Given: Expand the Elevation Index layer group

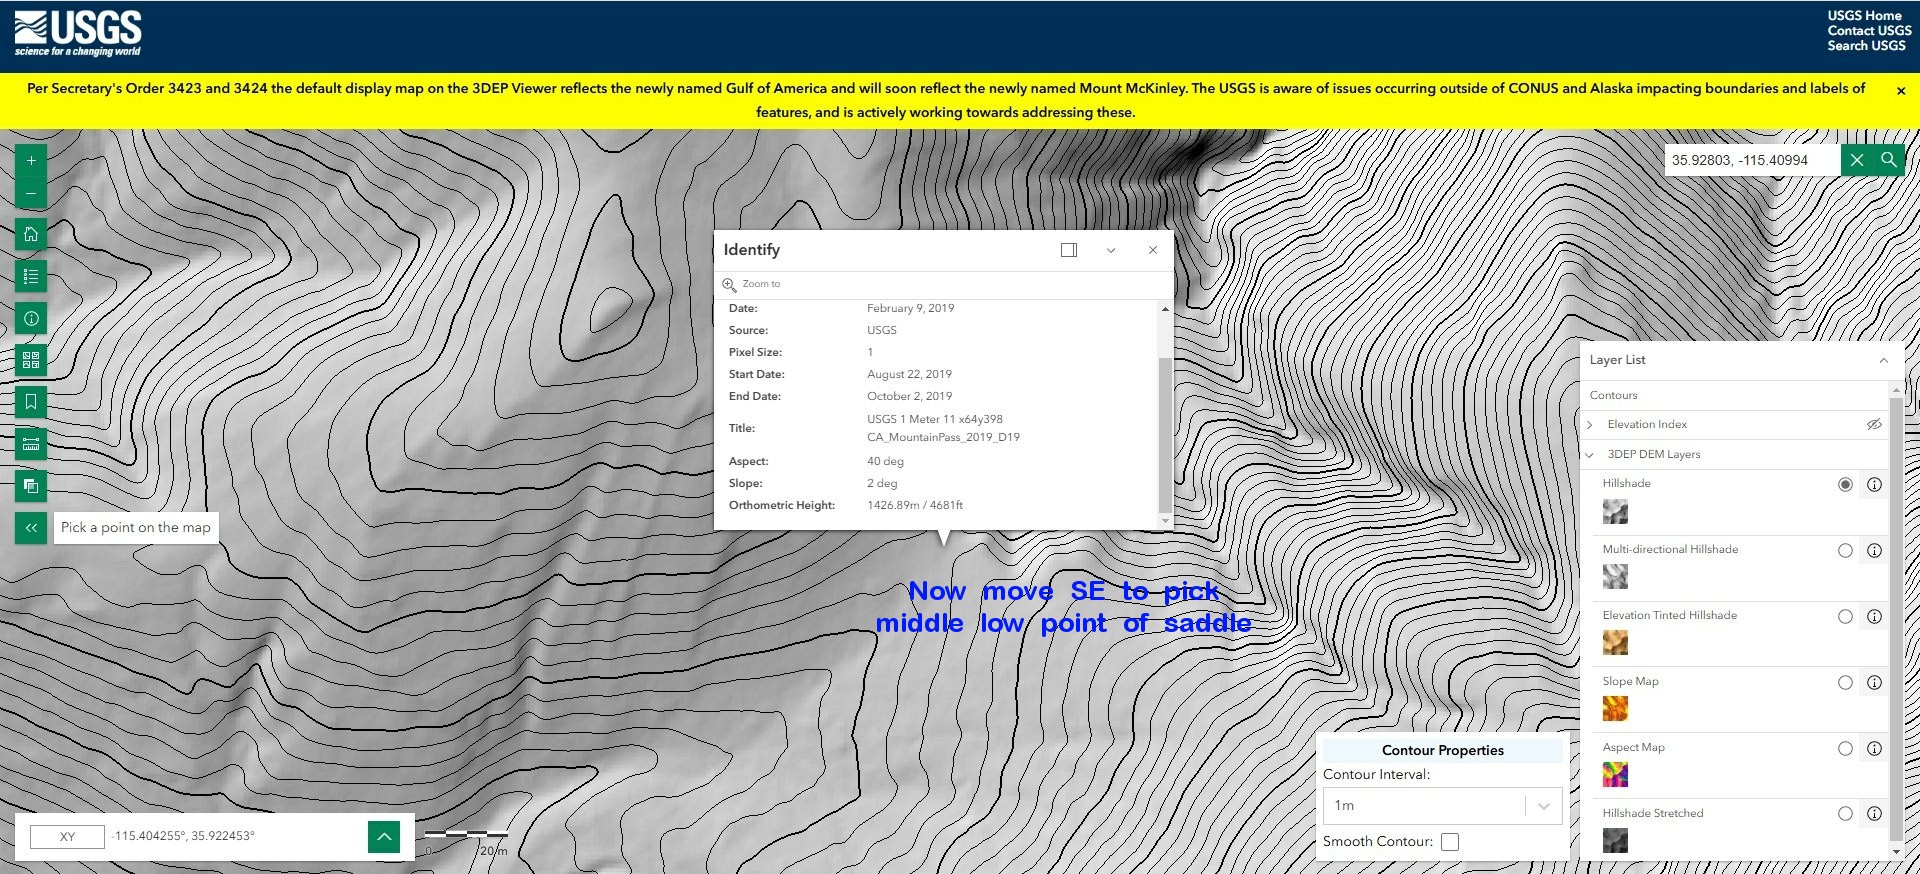Looking at the screenshot, I should pos(1590,425).
